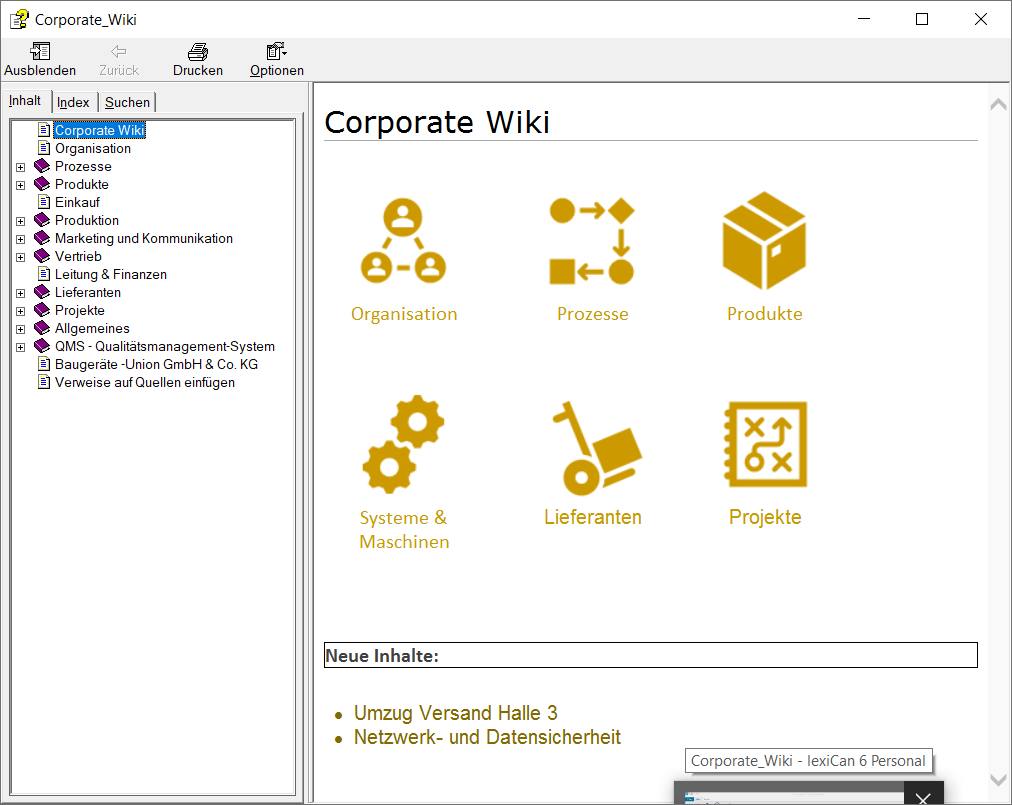The height and width of the screenshot is (805, 1012).
Task: Expand the QMS Qualitätsmanagement-System node
Action: pyautogui.click(x=20, y=347)
